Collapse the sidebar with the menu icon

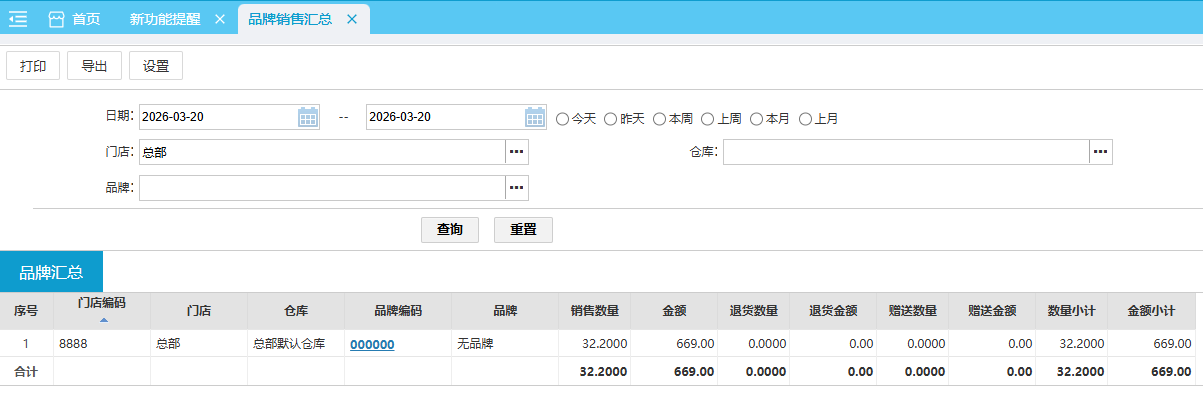click(18, 19)
